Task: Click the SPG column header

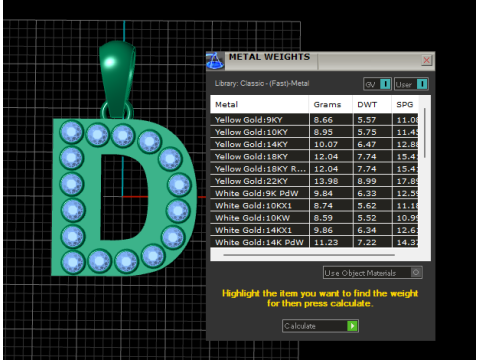Action: click(405, 105)
